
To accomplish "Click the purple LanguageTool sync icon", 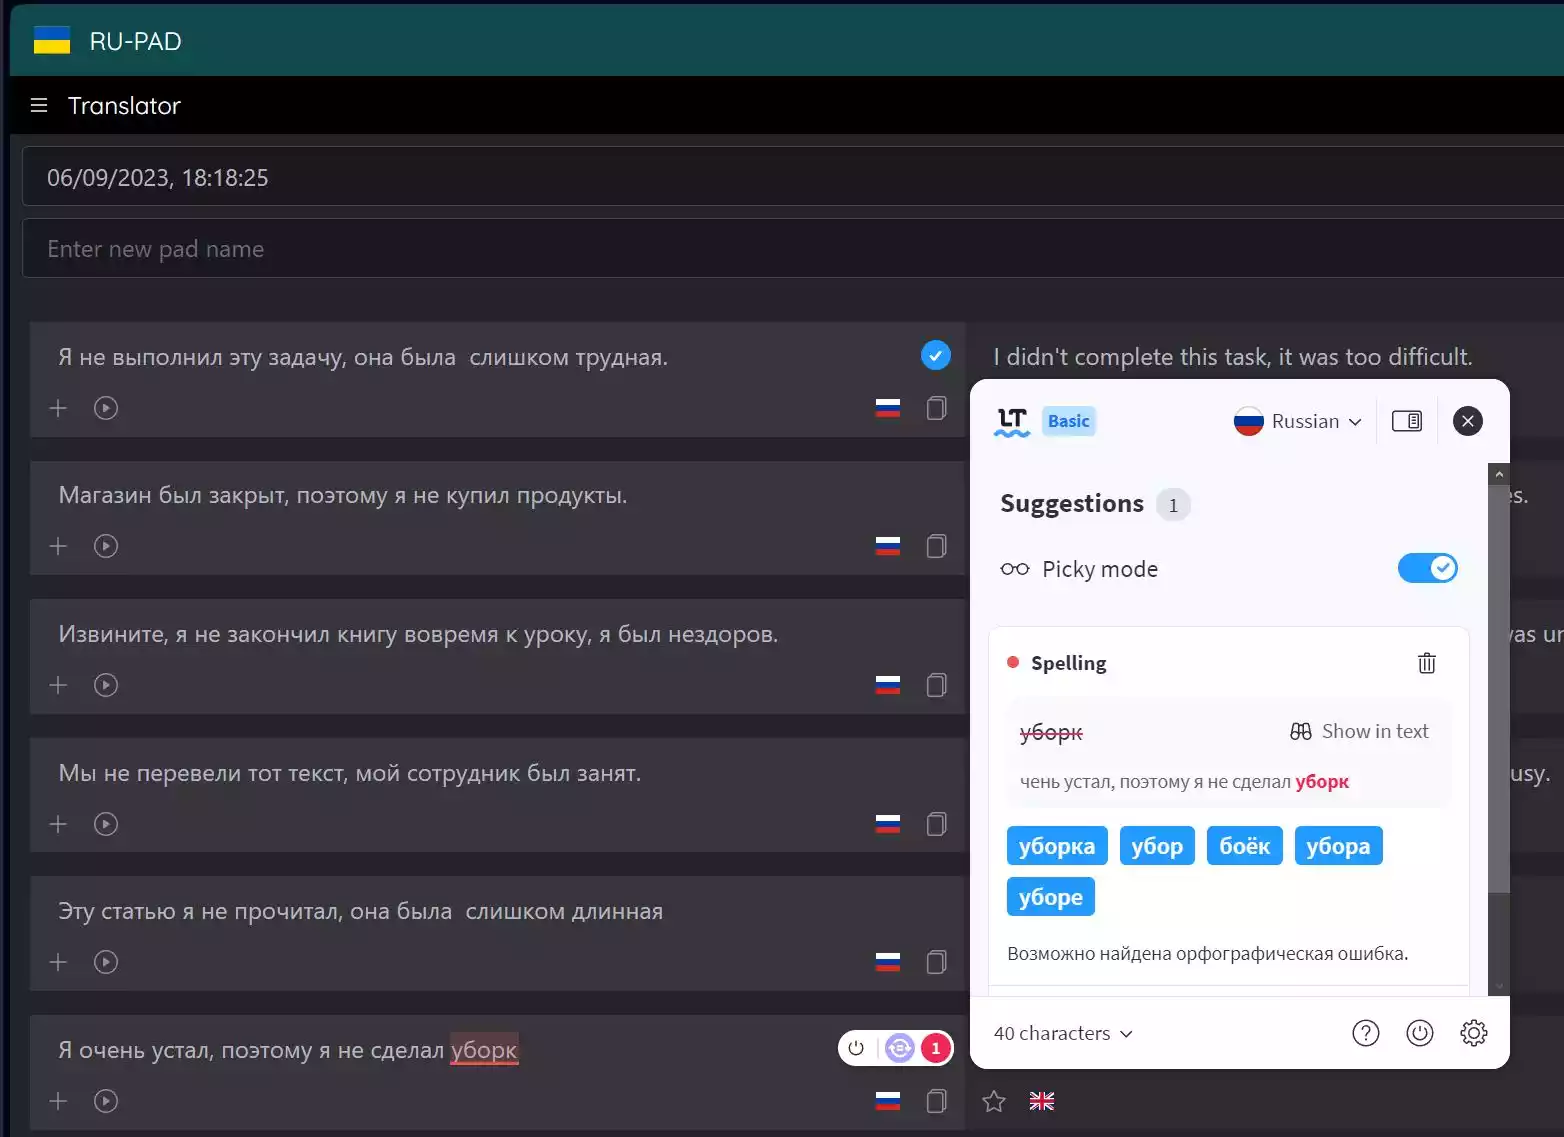I will (x=900, y=1048).
